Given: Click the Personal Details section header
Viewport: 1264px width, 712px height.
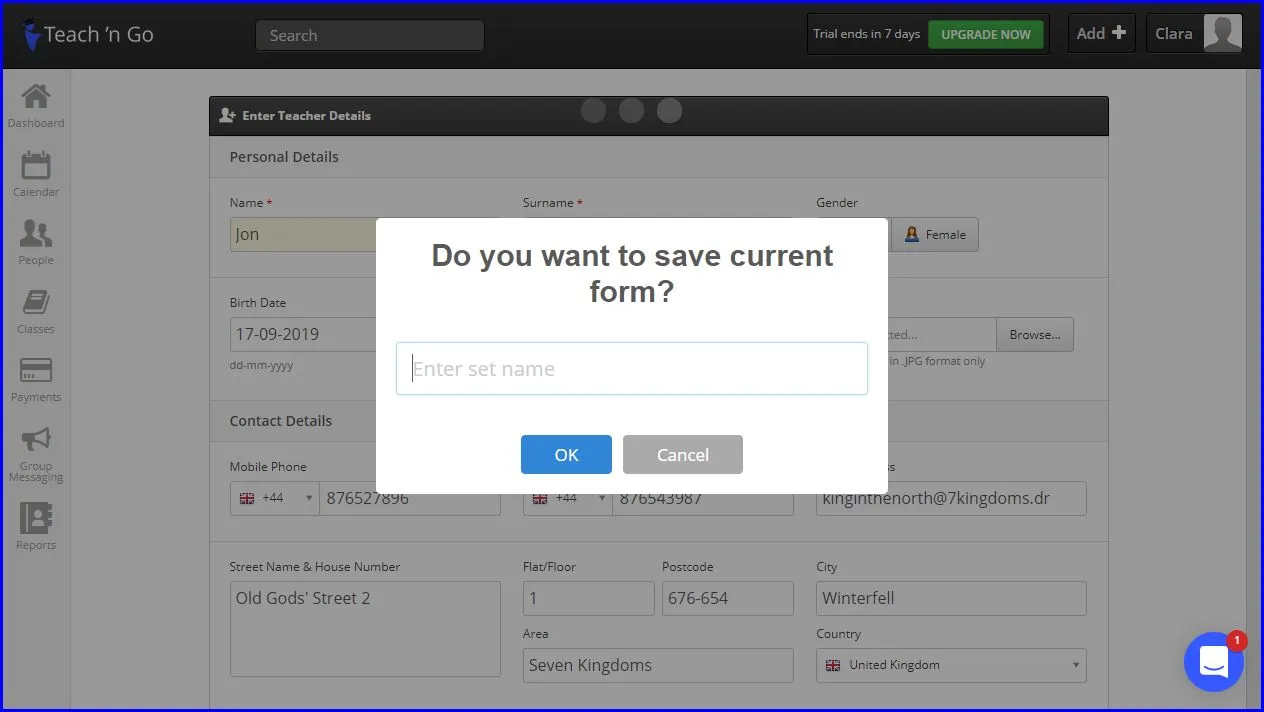Looking at the screenshot, I should (x=284, y=157).
